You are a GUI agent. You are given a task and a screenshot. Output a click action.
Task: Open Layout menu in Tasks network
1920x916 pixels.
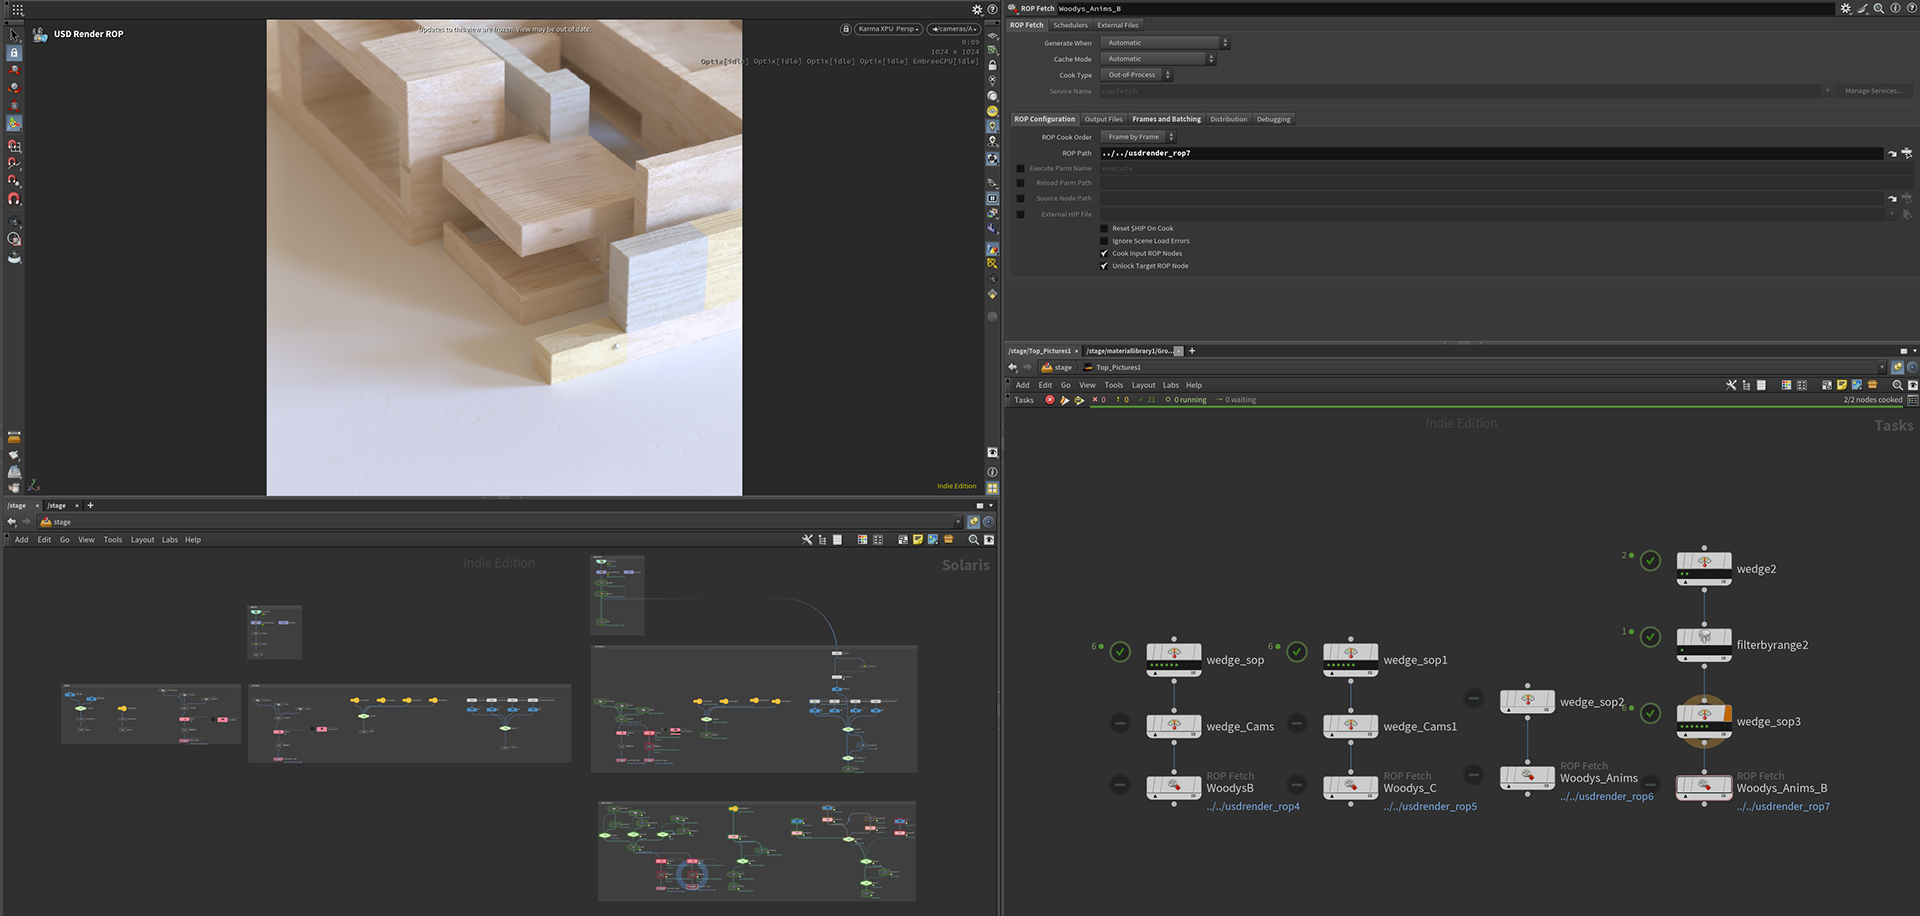(1143, 385)
